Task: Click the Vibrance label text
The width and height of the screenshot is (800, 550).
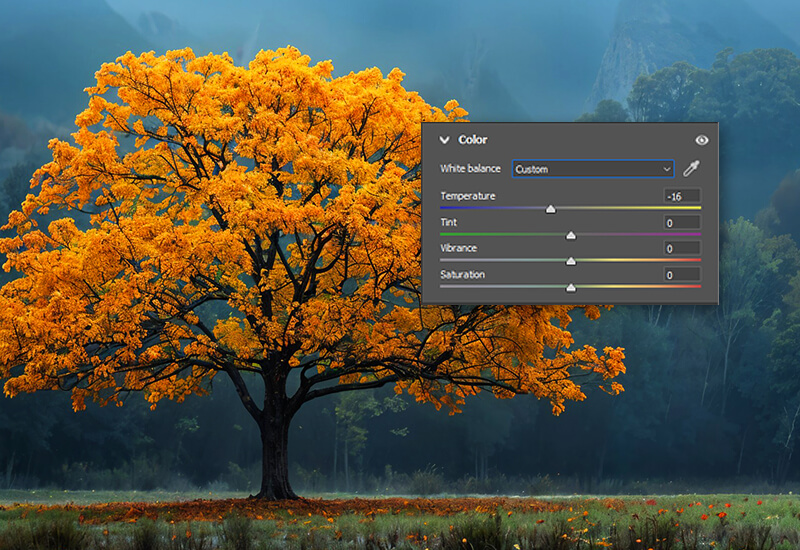Action: point(458,248)
